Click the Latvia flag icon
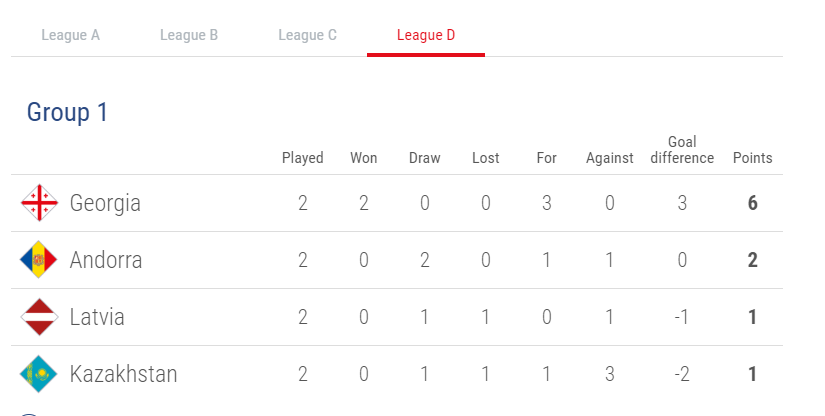This screenshot has height=416, width=825. coord(39,317)
